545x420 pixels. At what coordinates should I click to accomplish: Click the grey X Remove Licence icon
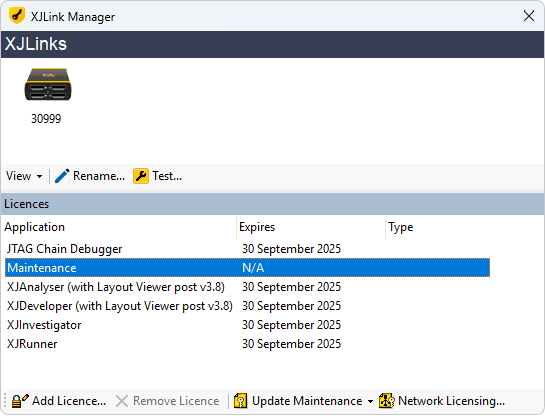tap(122, 401)
